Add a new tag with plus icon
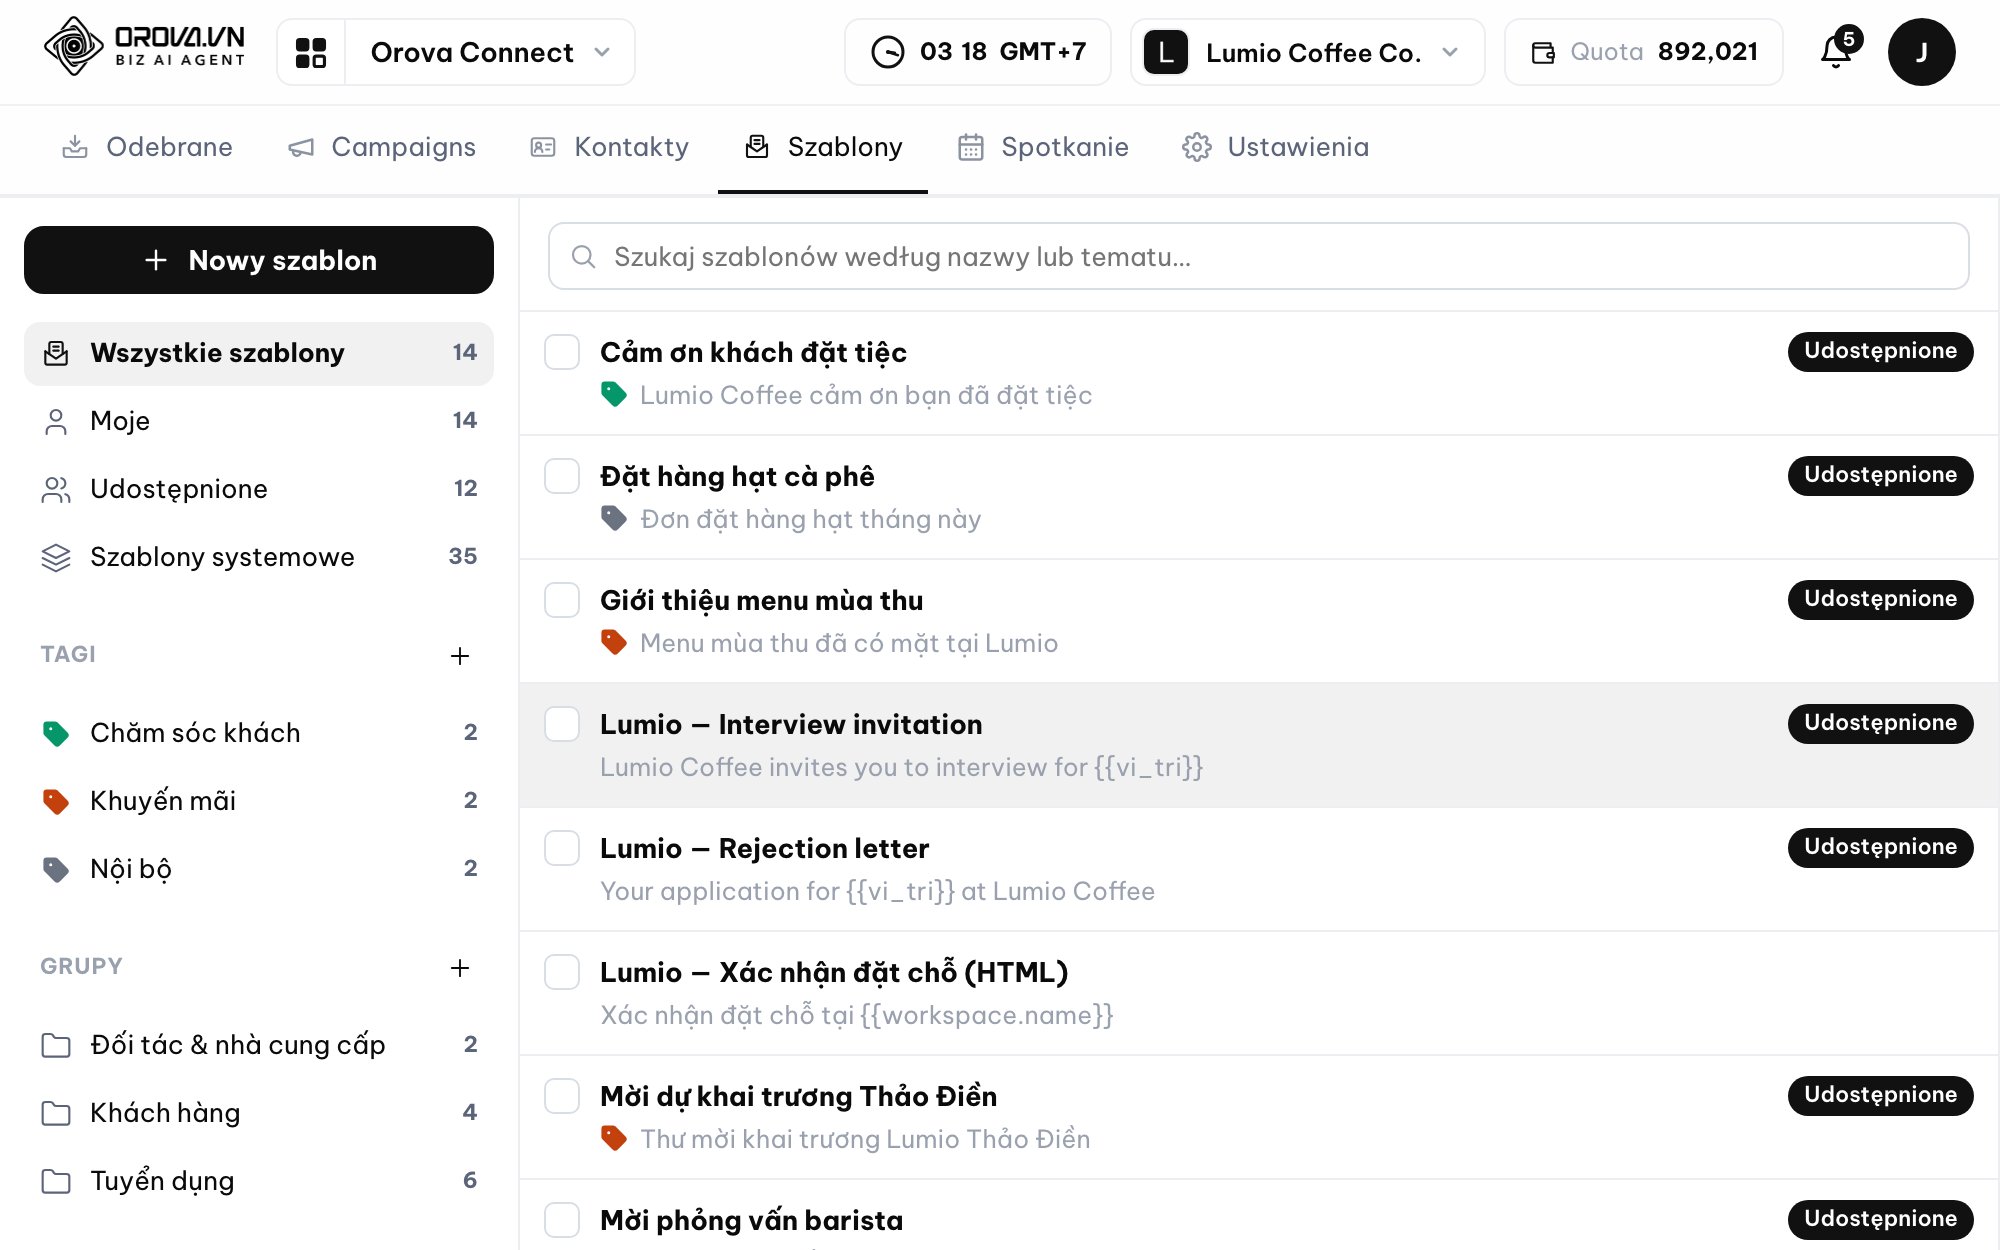 click(460, 656)
